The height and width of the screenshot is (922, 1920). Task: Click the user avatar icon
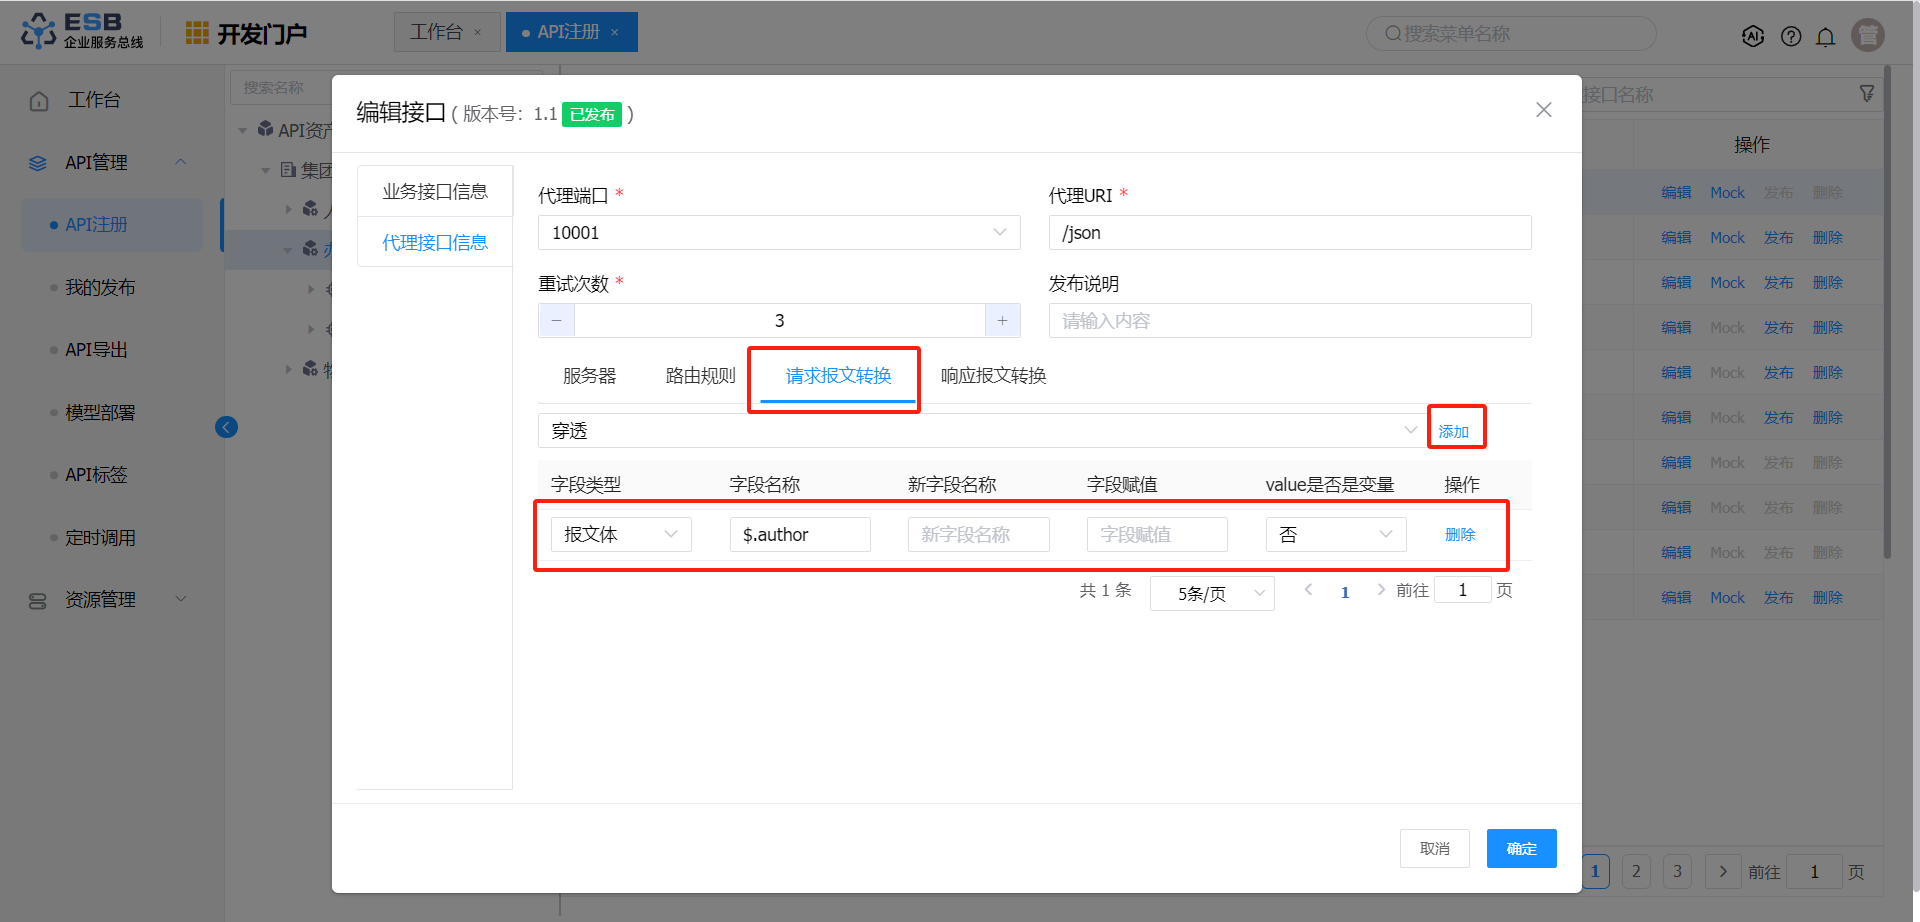[1867, 35]
